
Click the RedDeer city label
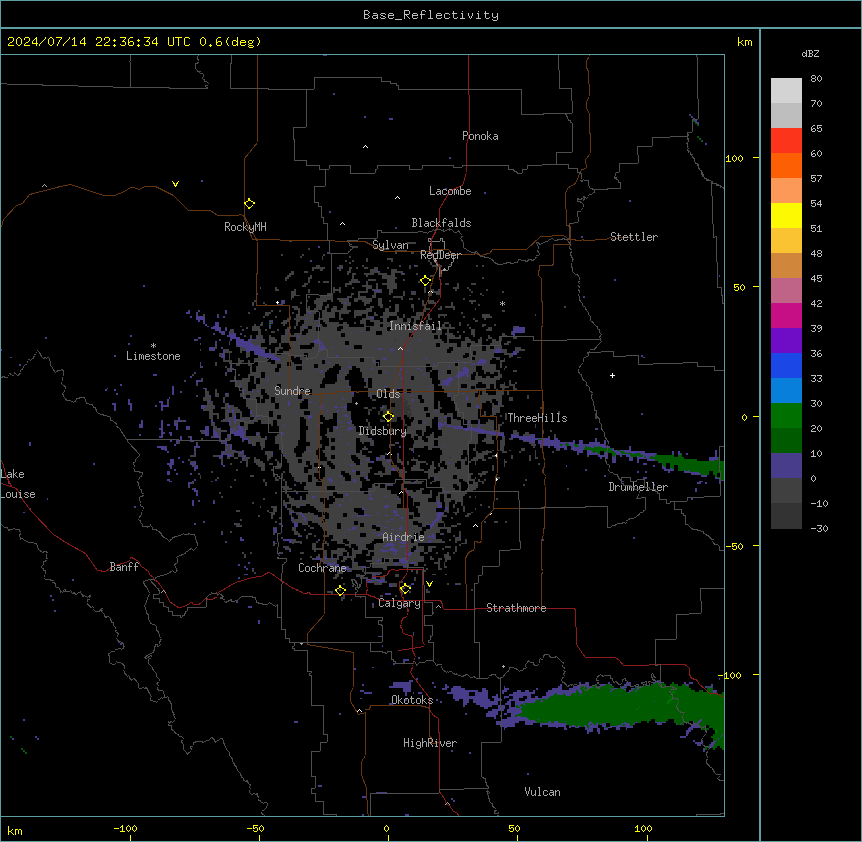point(440,255)
